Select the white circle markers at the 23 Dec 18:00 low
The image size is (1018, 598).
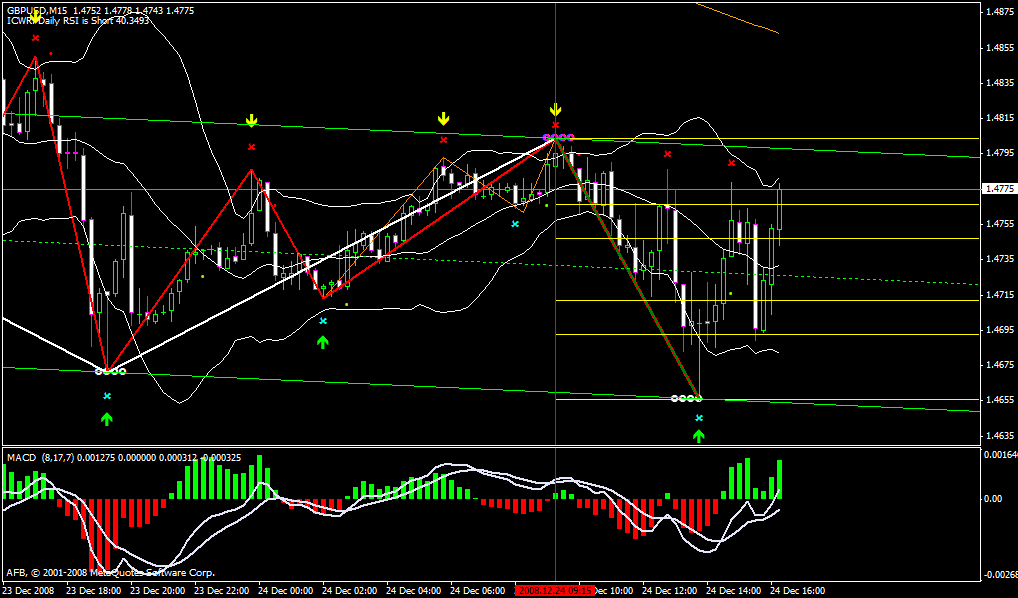point(110,372)
